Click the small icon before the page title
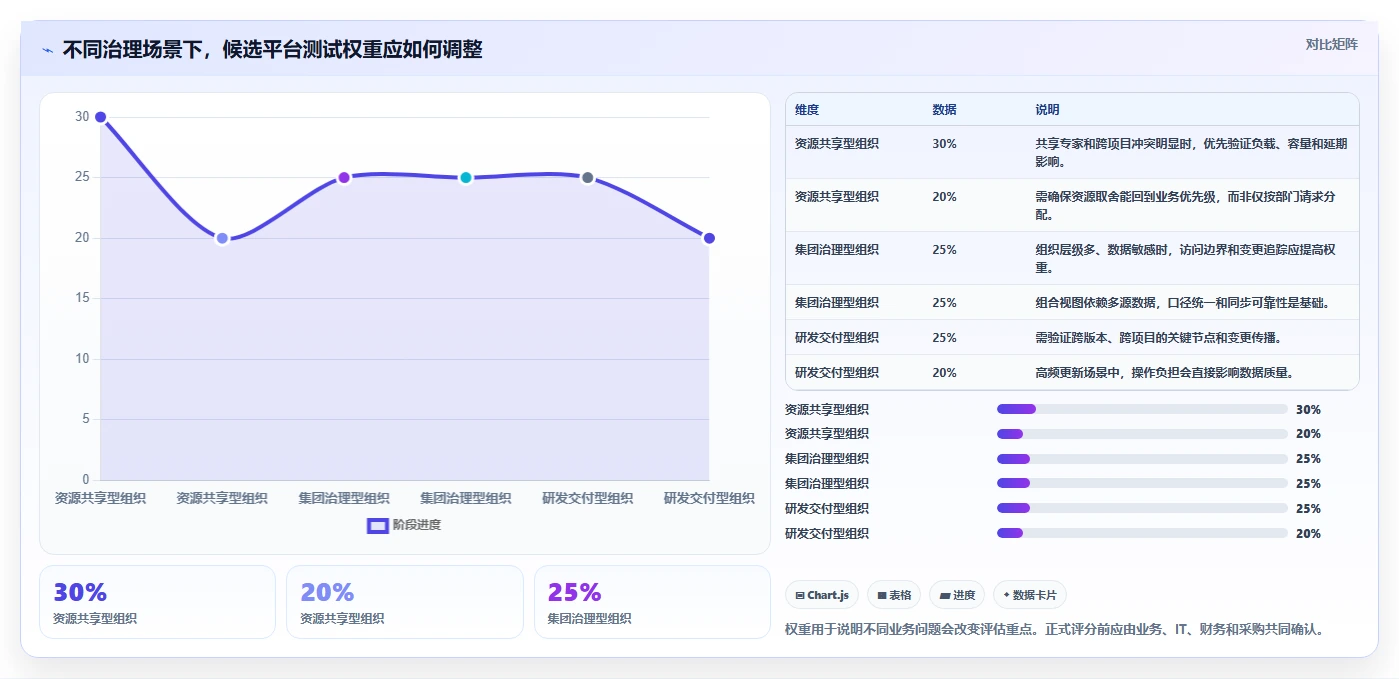 click(x=47, y=50)
